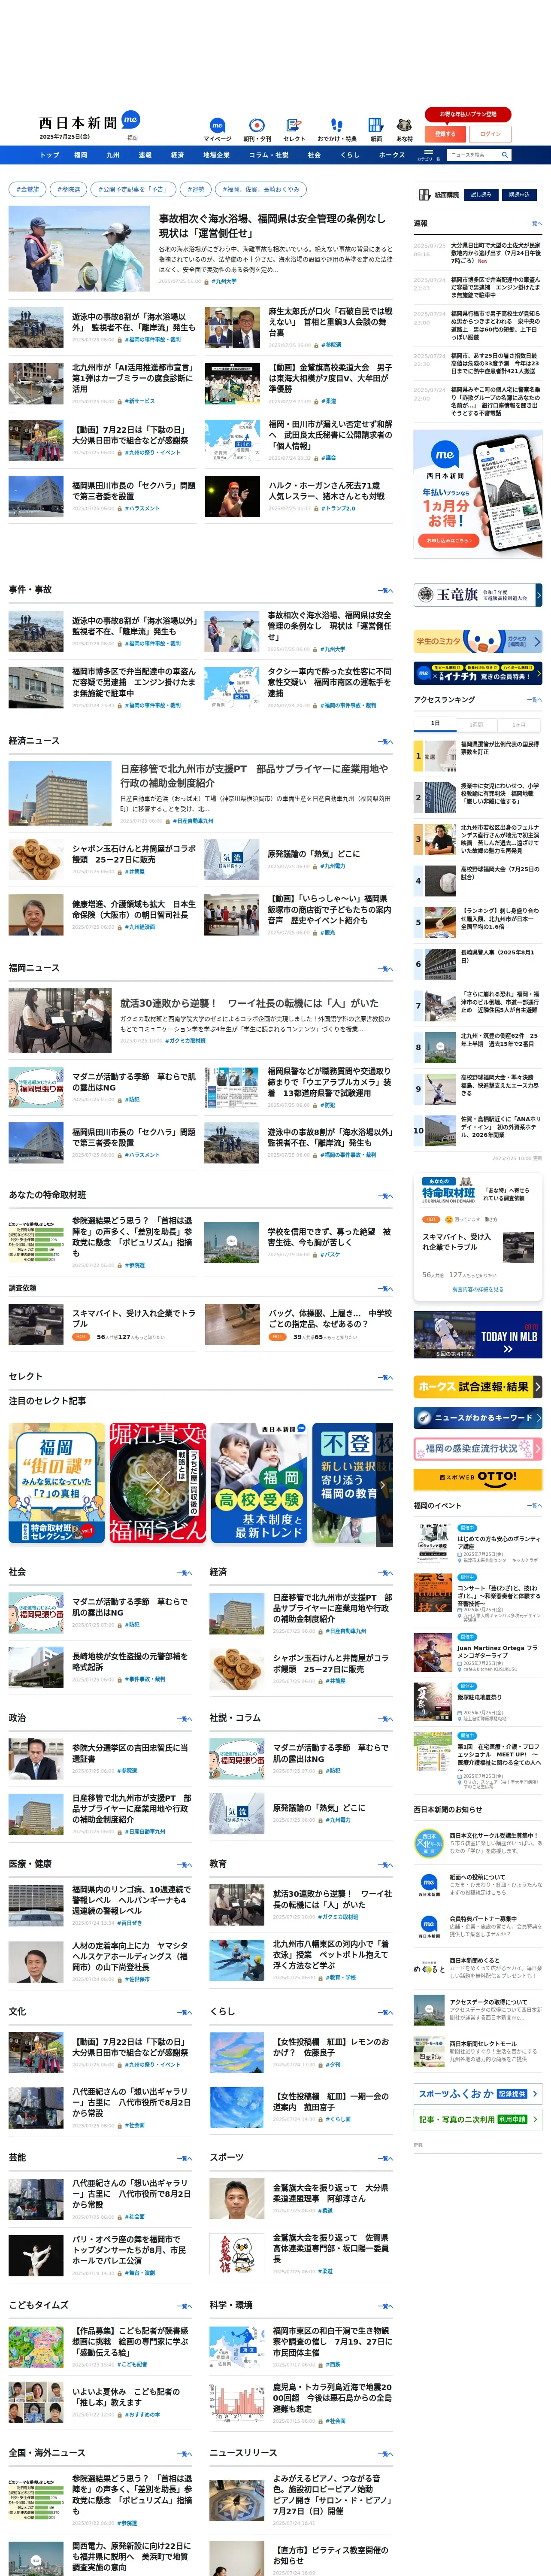Open the #金竜旗 tag
This screenshot has height=2576, width=551.
27,189
